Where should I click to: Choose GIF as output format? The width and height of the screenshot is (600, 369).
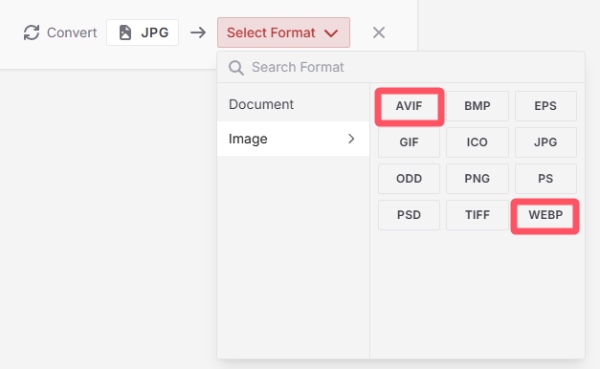click(x=409, y=142)
